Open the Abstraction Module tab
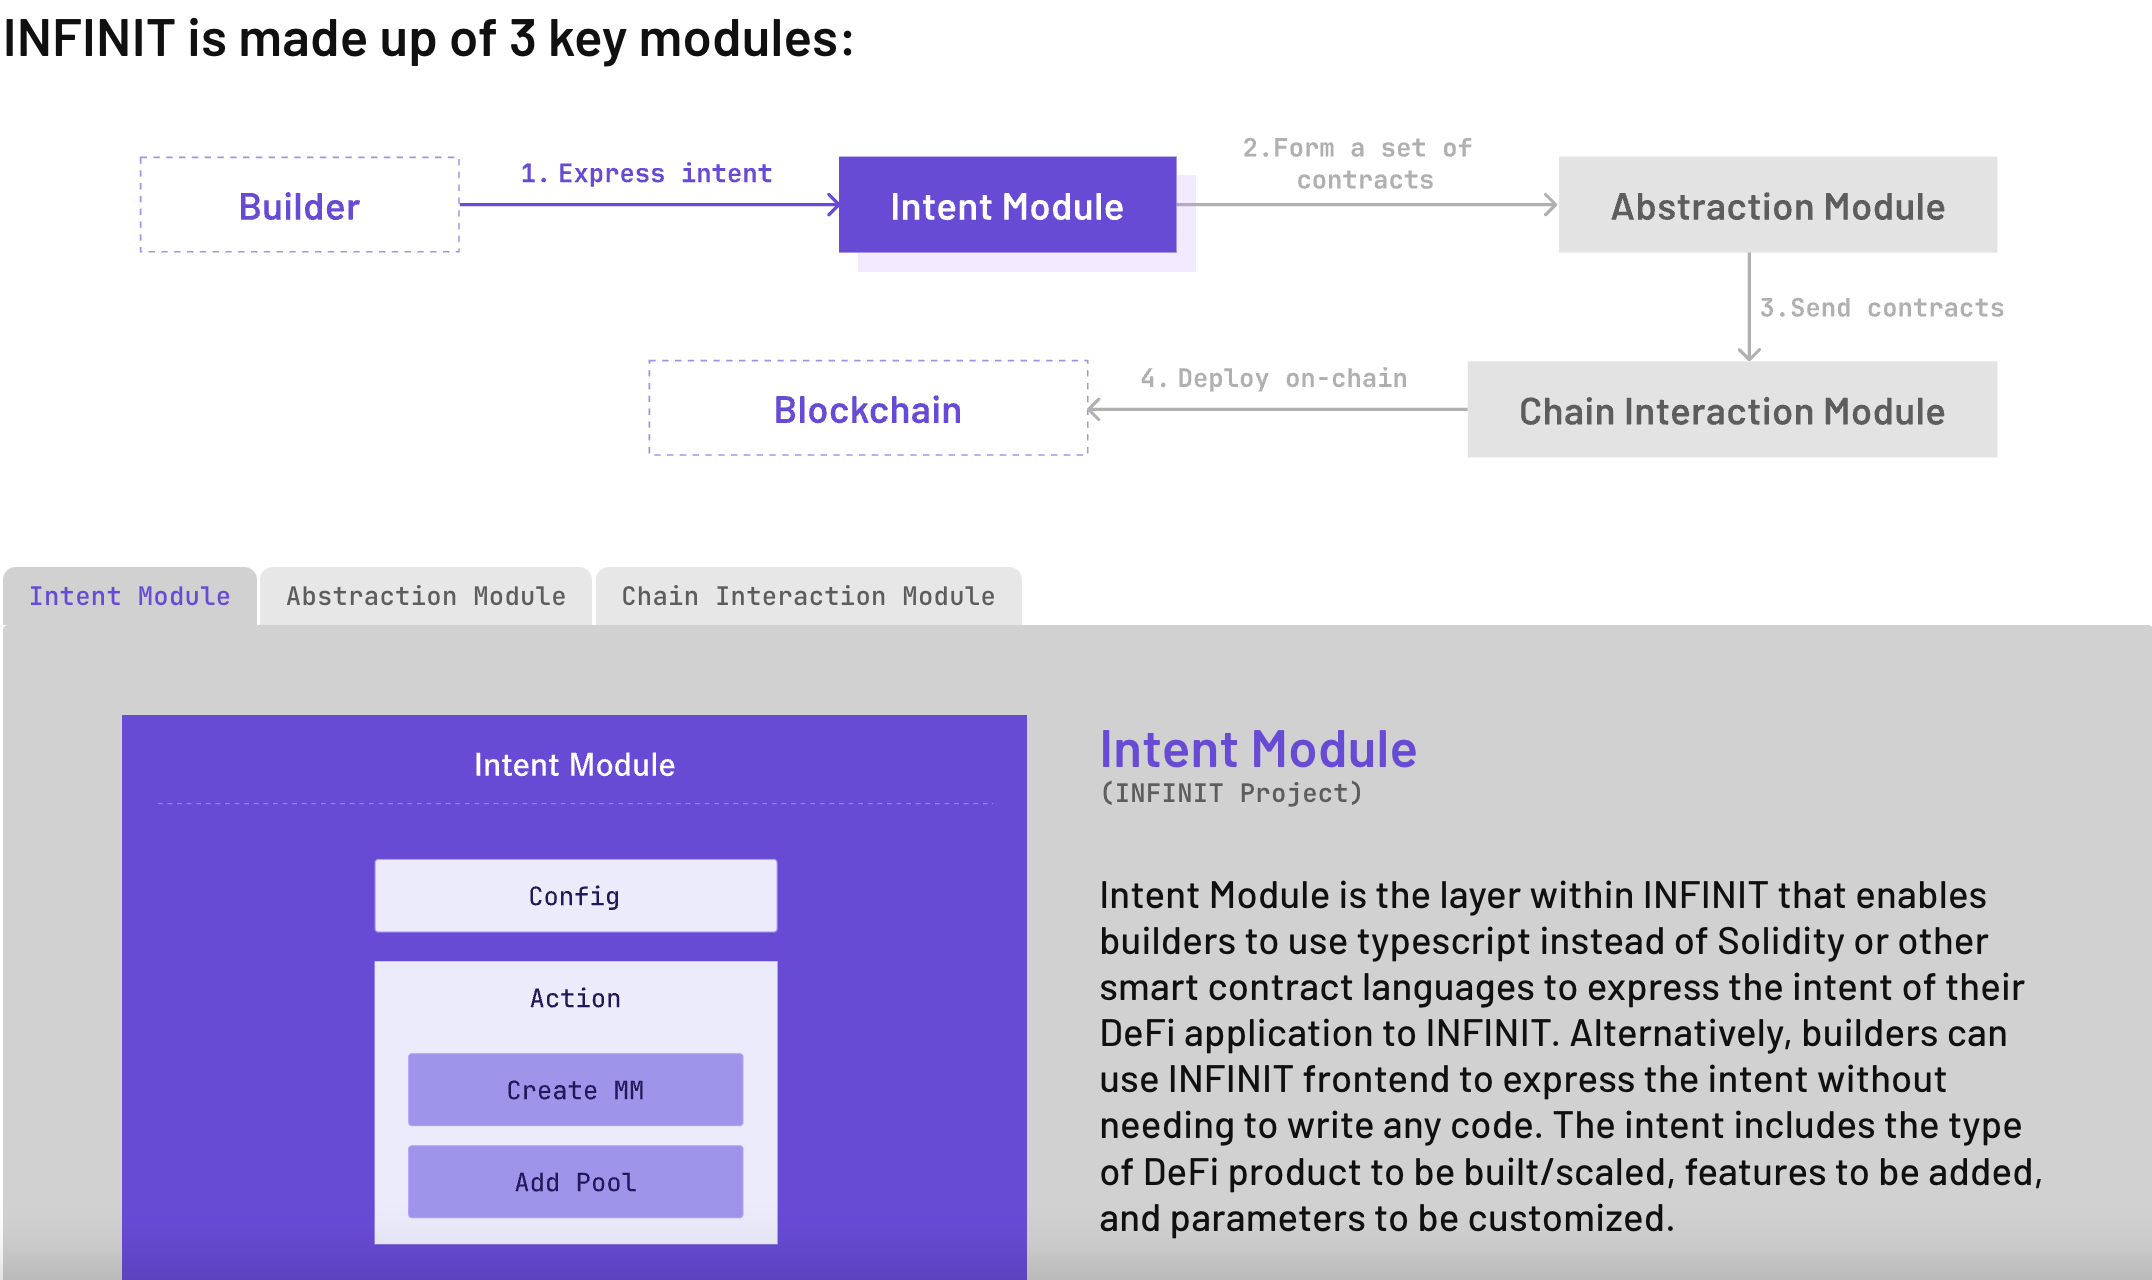2152x1280 pixels. [x=426, y=596]
